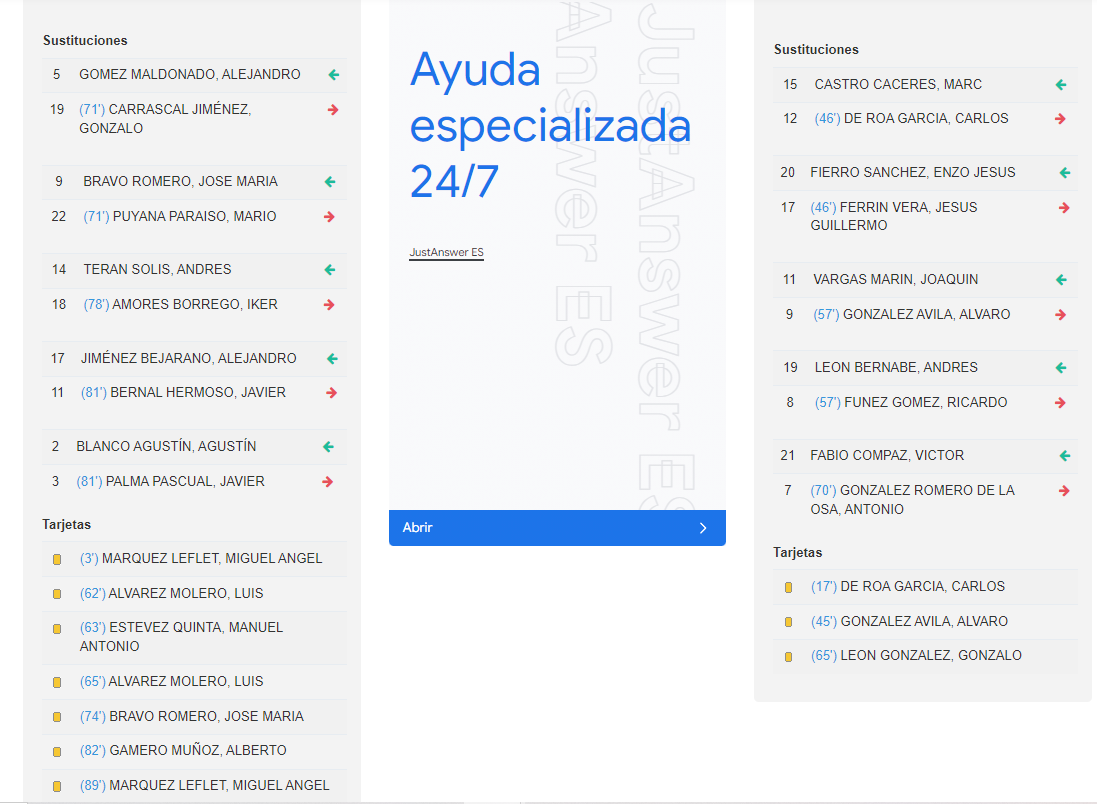Click minute (70') next to GONZALEZ ROMERO DE LA OSA
The width and height of the screenshot is (1097, 804).
(823, 491)
